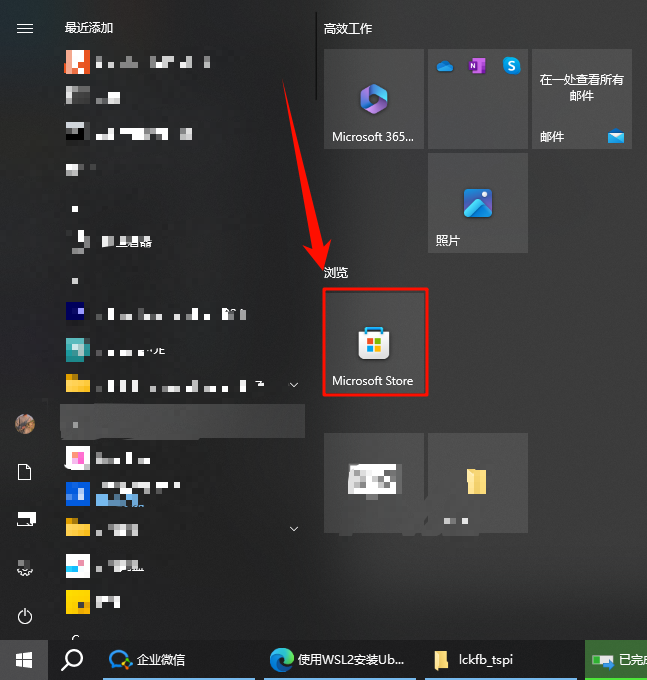Expand the Start menu hamburger button
Image resolution: width=647 pixels, height=680 pixels.
(25, 29)
